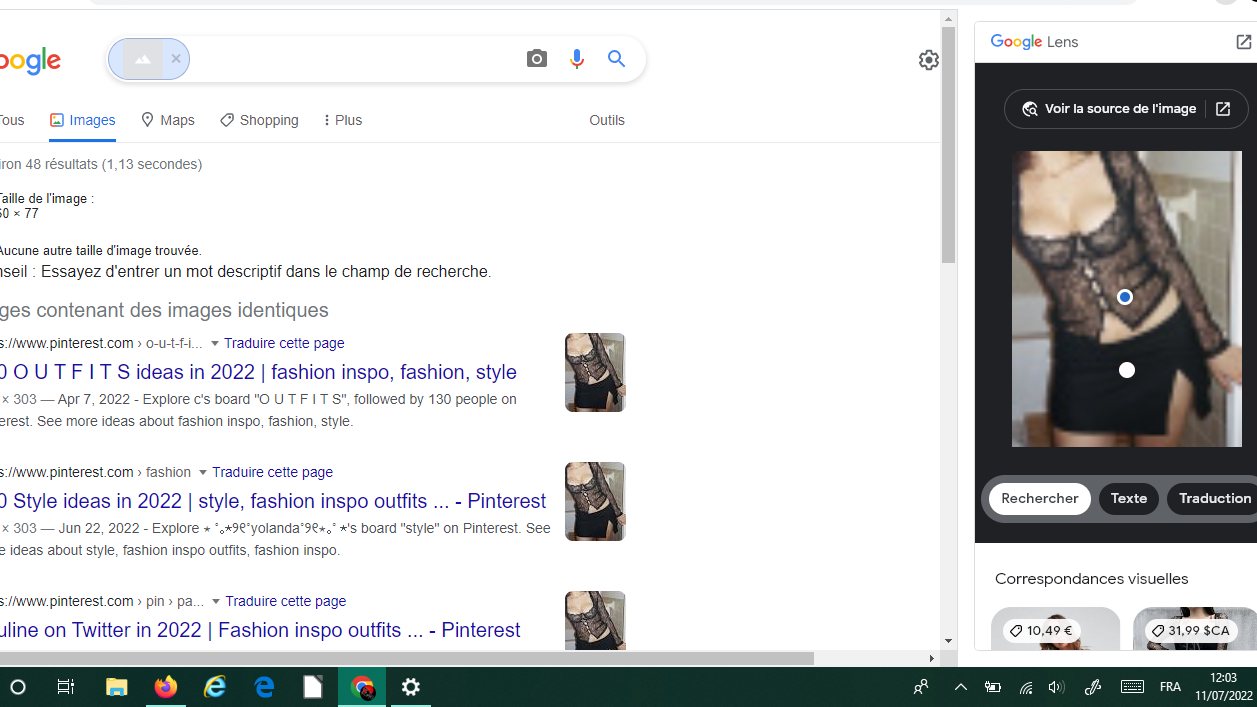Open the Outils tools menu

tap(607, 120)
